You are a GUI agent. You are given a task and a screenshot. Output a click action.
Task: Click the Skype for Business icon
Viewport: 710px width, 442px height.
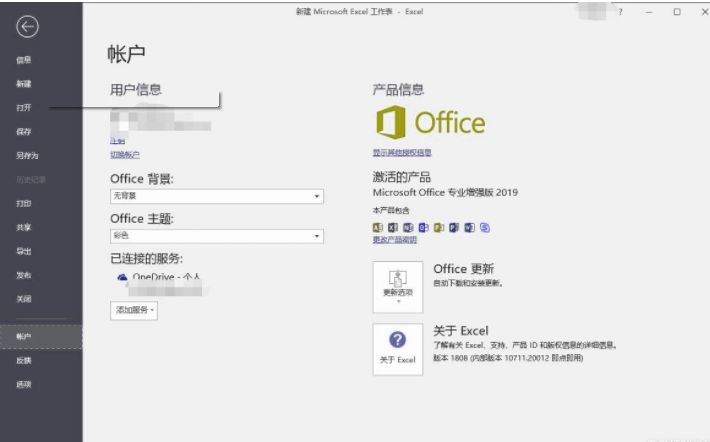coord(485,227)
